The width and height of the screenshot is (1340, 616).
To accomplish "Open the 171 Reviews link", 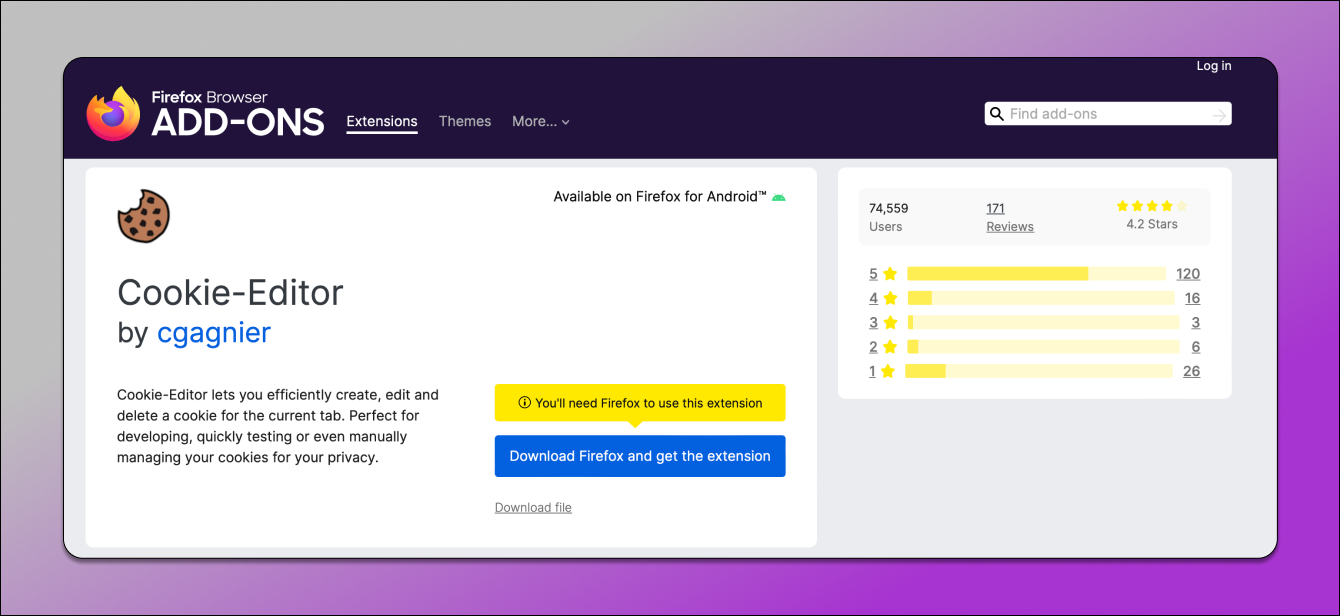I will pos(1010,217).
